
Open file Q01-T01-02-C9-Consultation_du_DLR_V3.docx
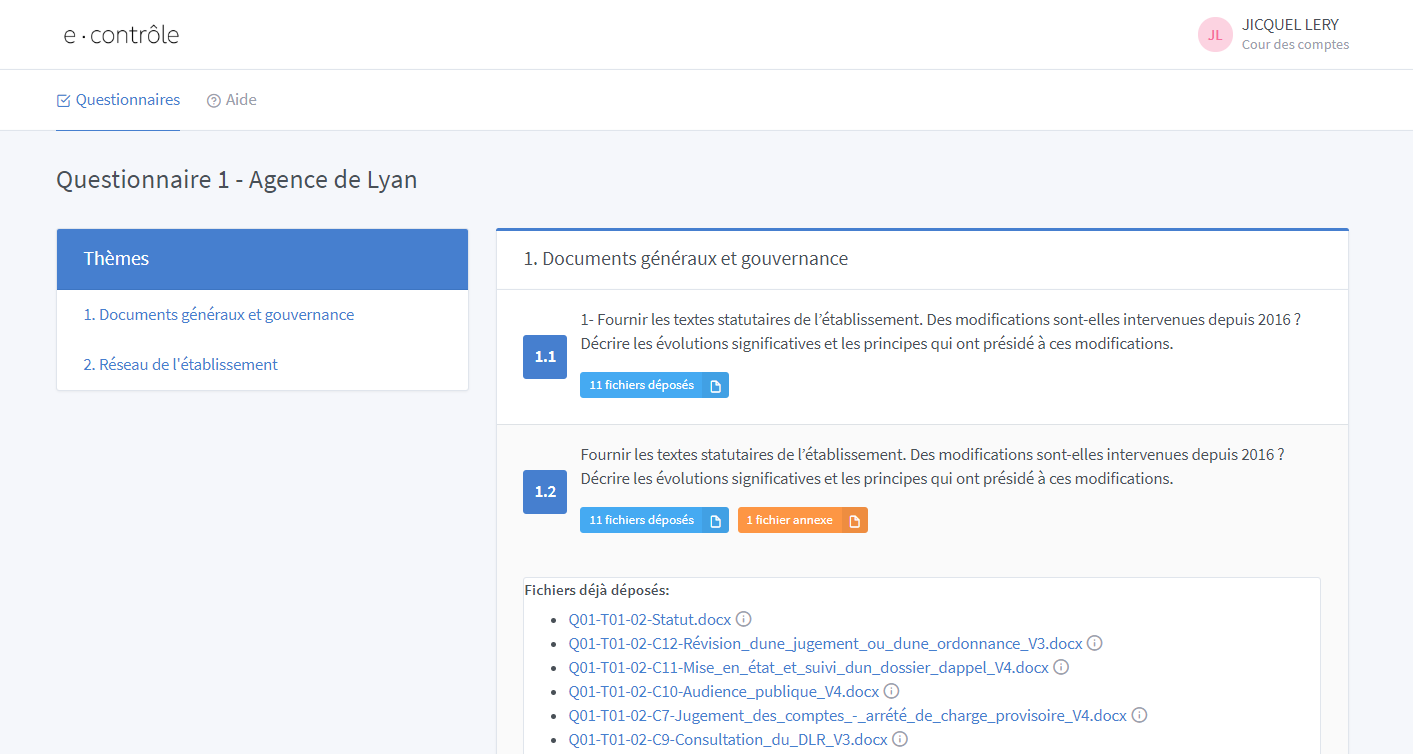(728, 739)
